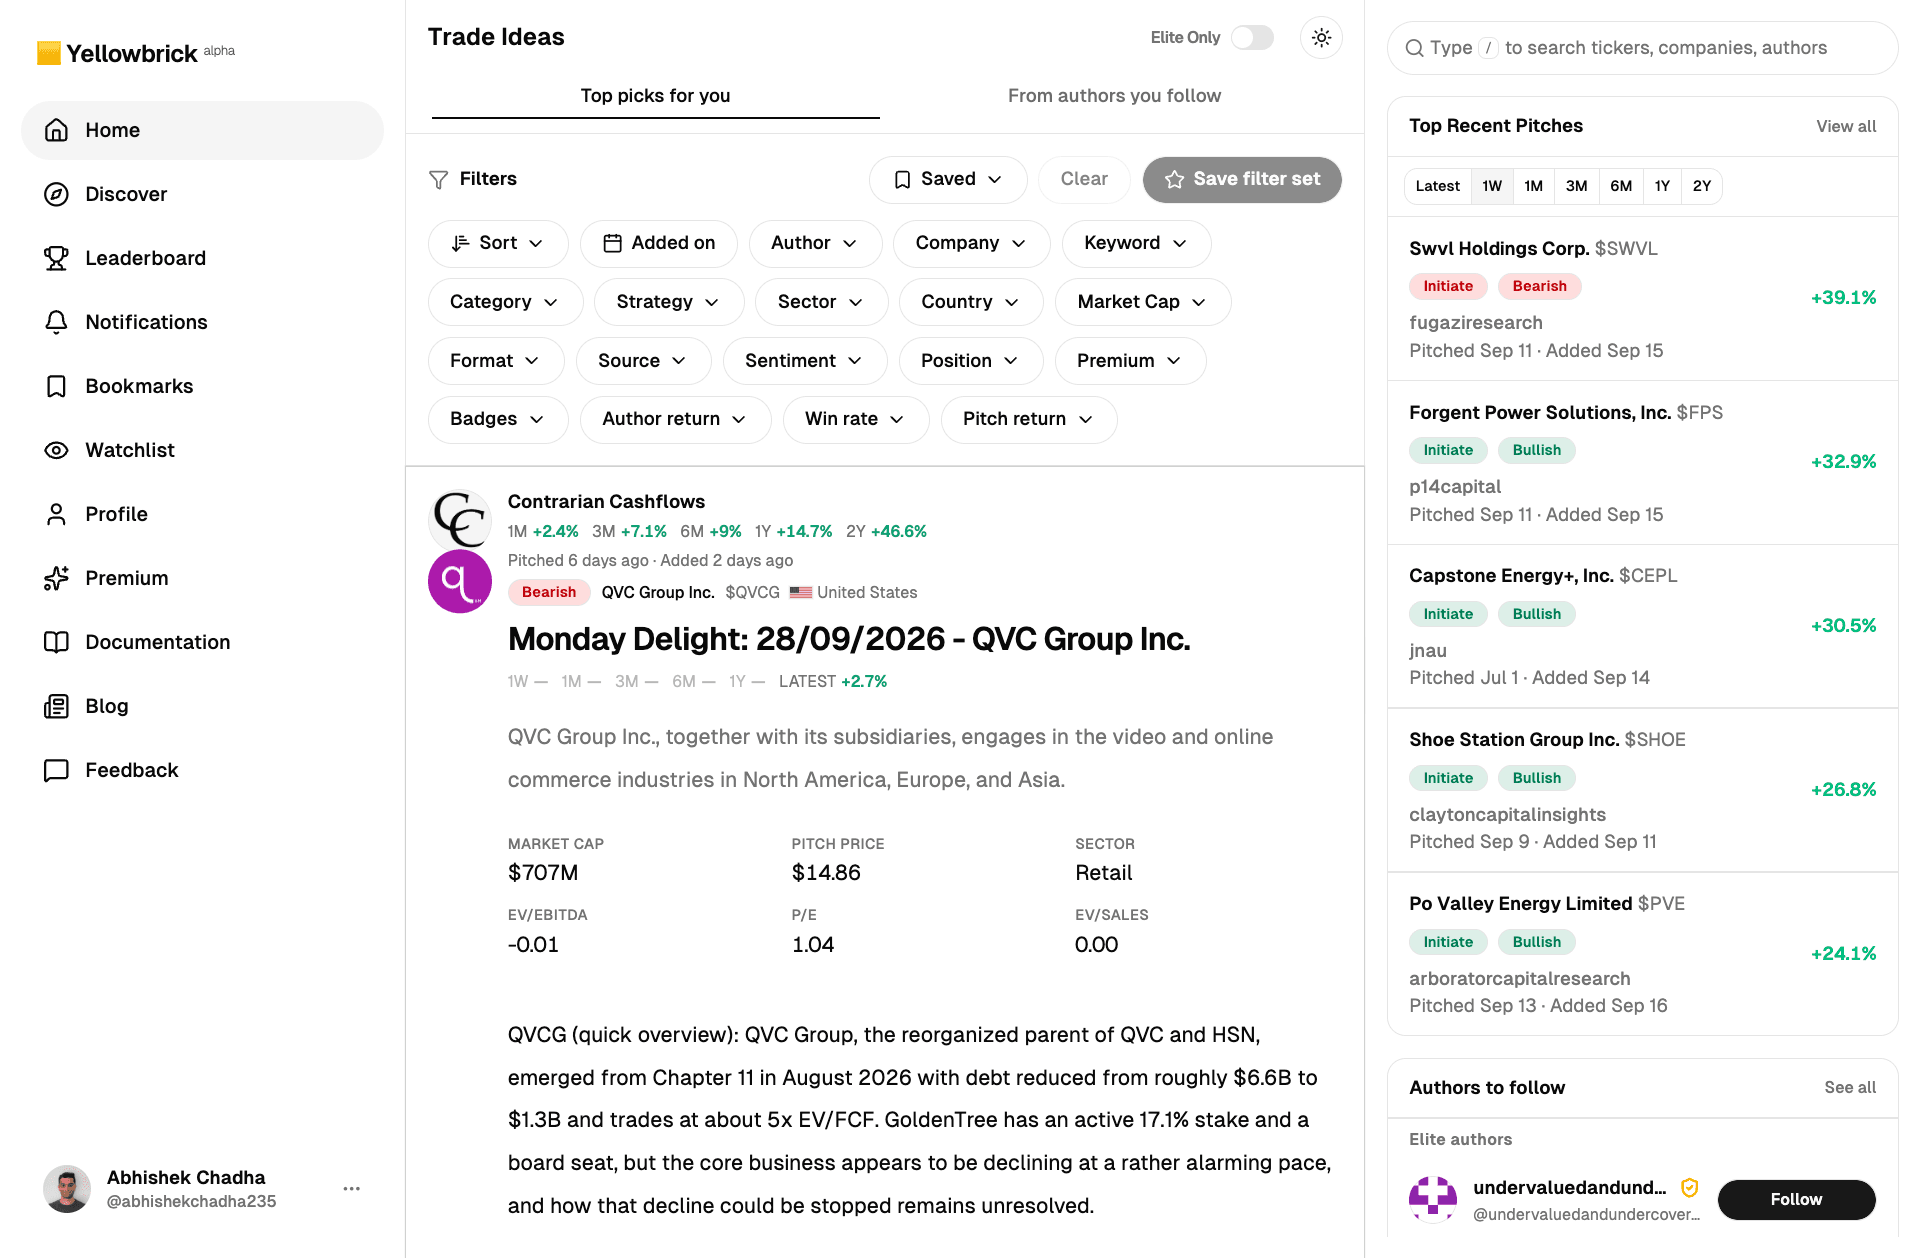Switch to Top picks for you tab
Viewport: 1920px width, 1258px height.
click(x=656, y=96)
